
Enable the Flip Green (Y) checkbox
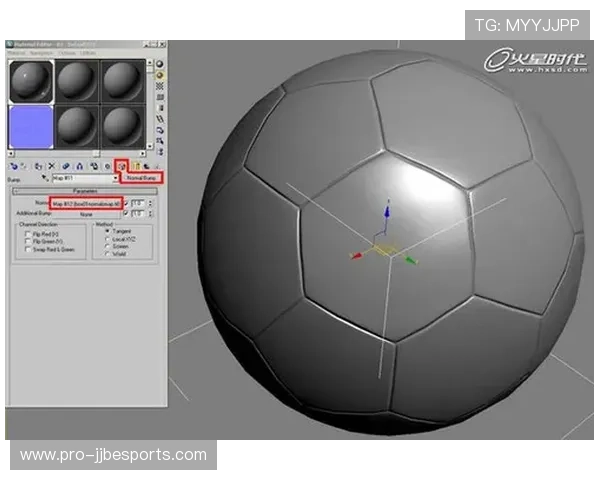coord(28,241)
